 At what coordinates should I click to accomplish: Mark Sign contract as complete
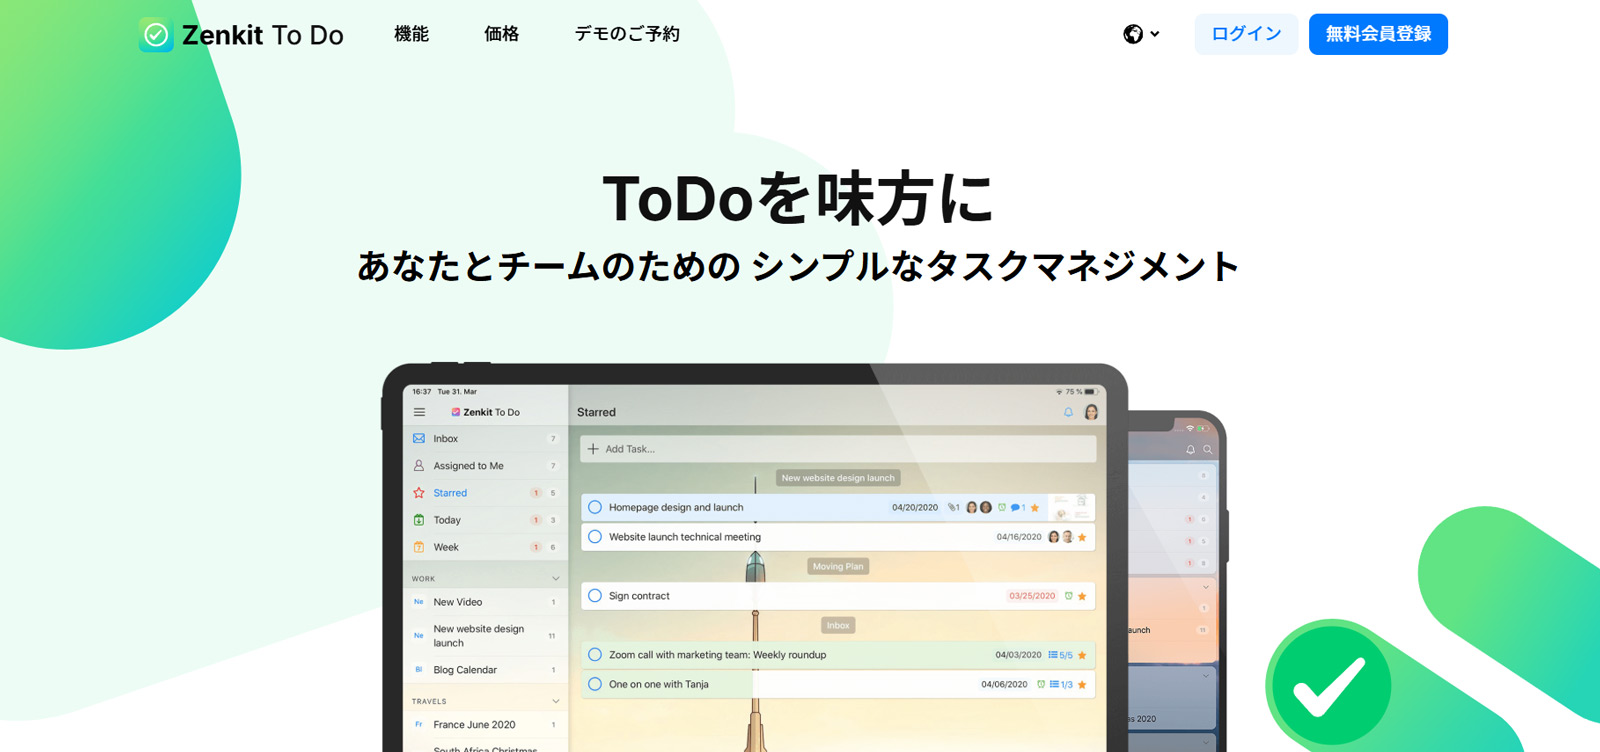coord(595,596)
